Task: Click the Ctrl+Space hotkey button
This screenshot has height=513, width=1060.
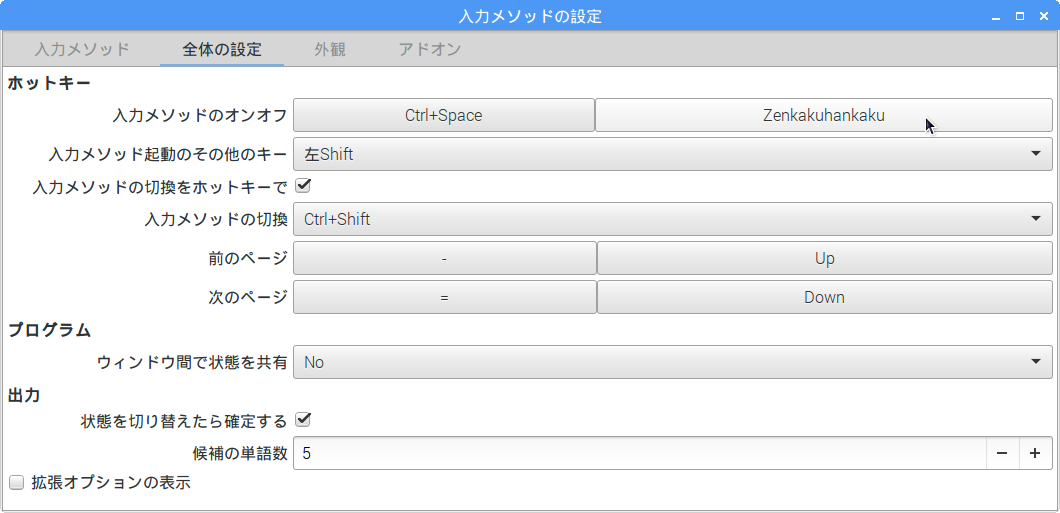Action: [443, 115]
